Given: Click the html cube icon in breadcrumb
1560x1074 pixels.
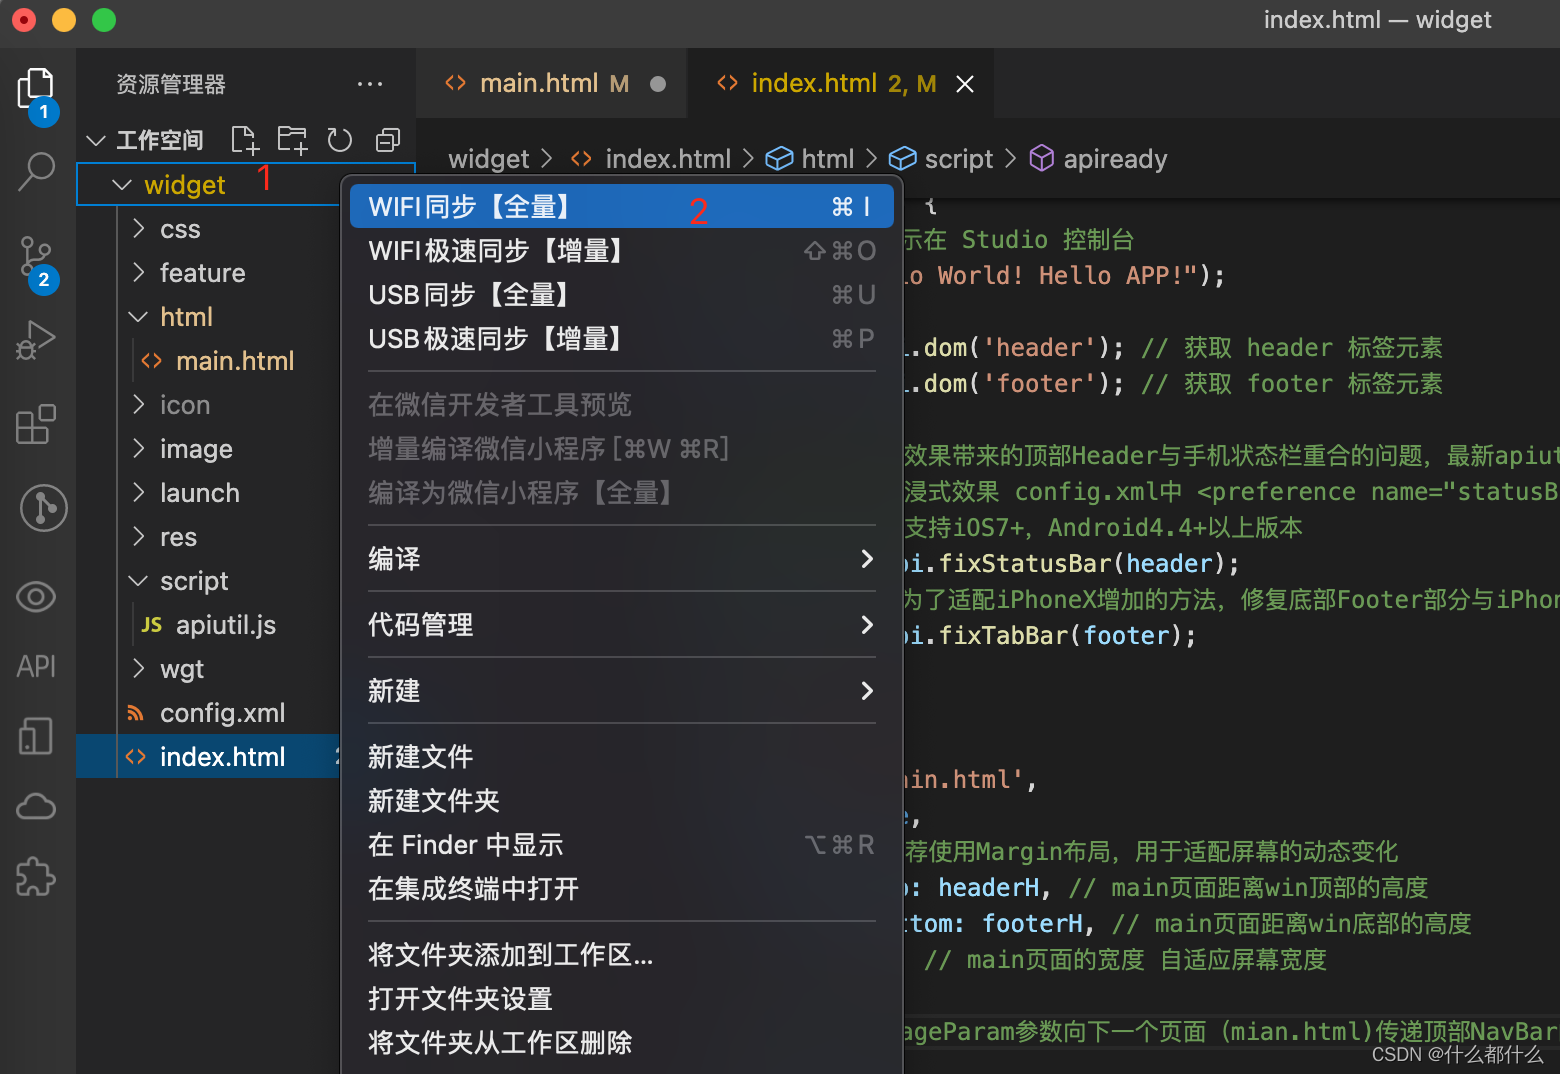Looking at the screenshot, I should [x=779, y=159].
